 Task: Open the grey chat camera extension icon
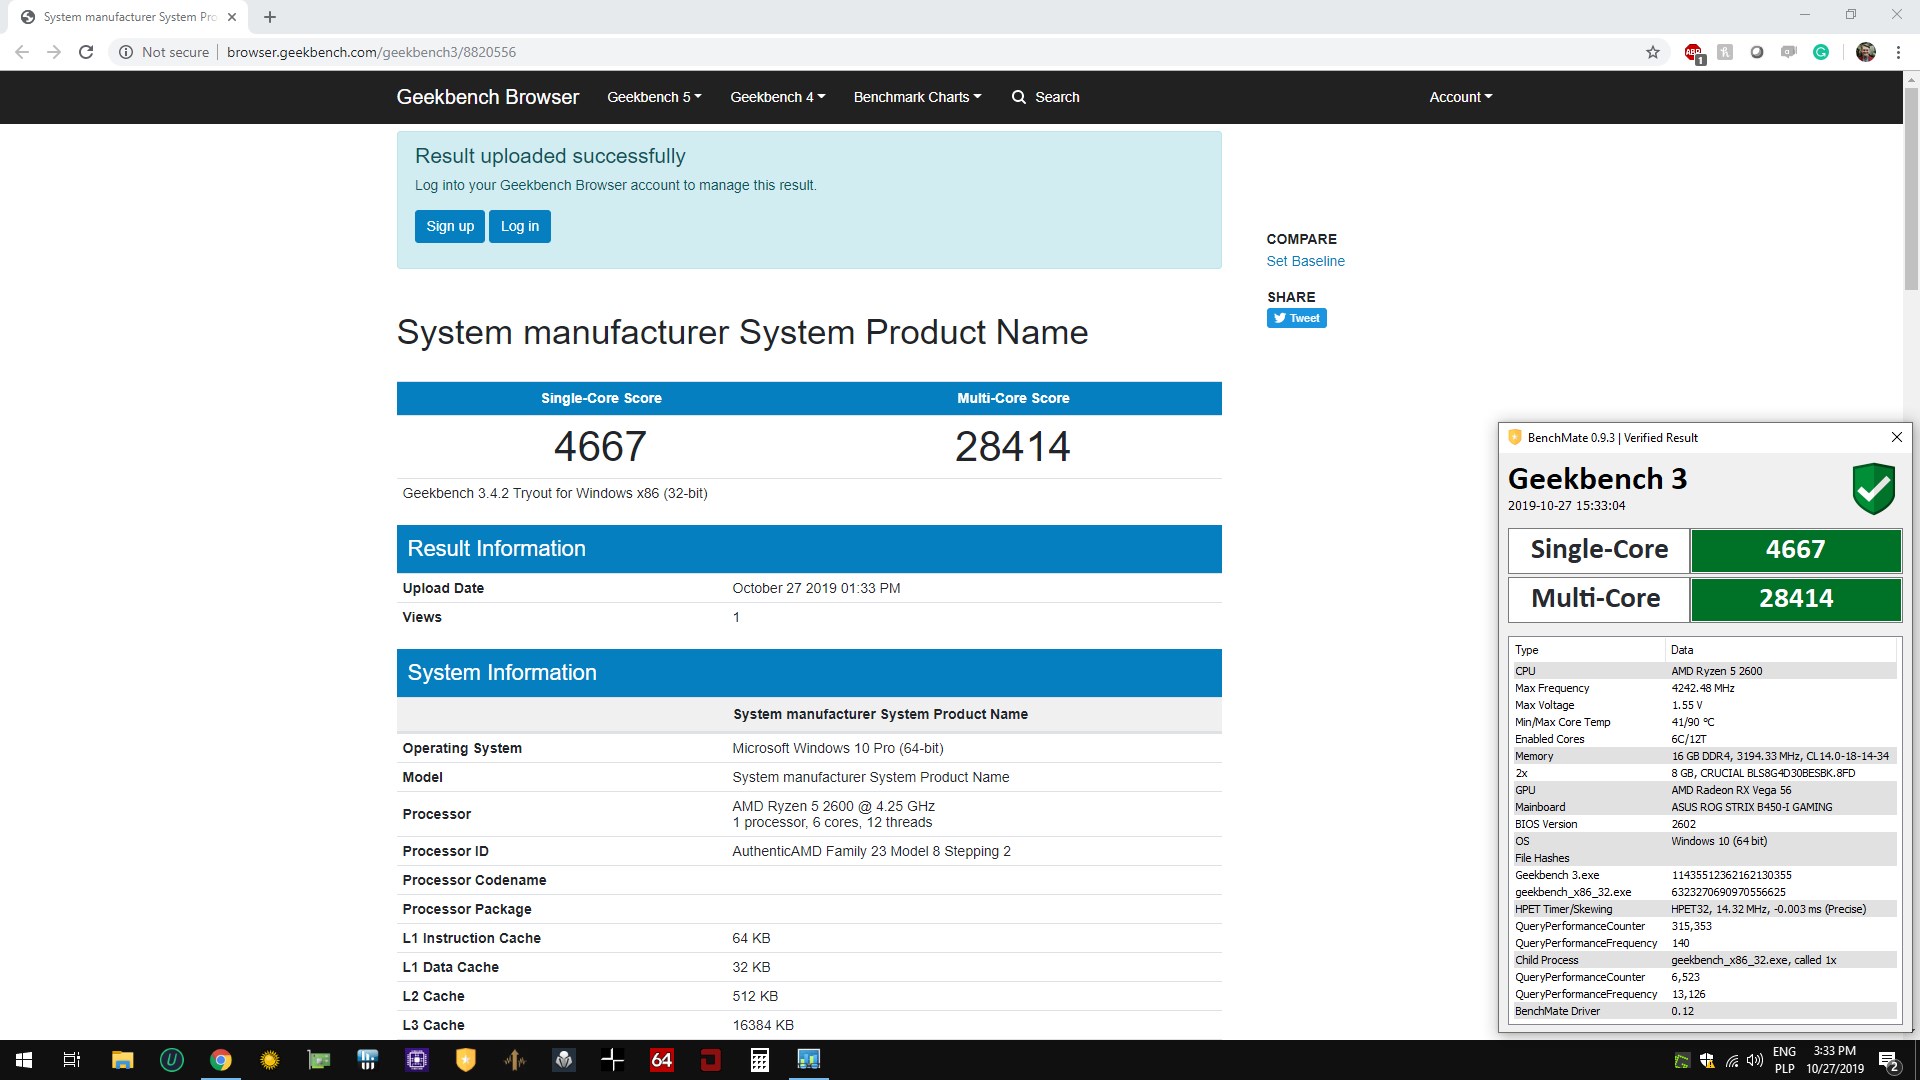(1789, 52)
